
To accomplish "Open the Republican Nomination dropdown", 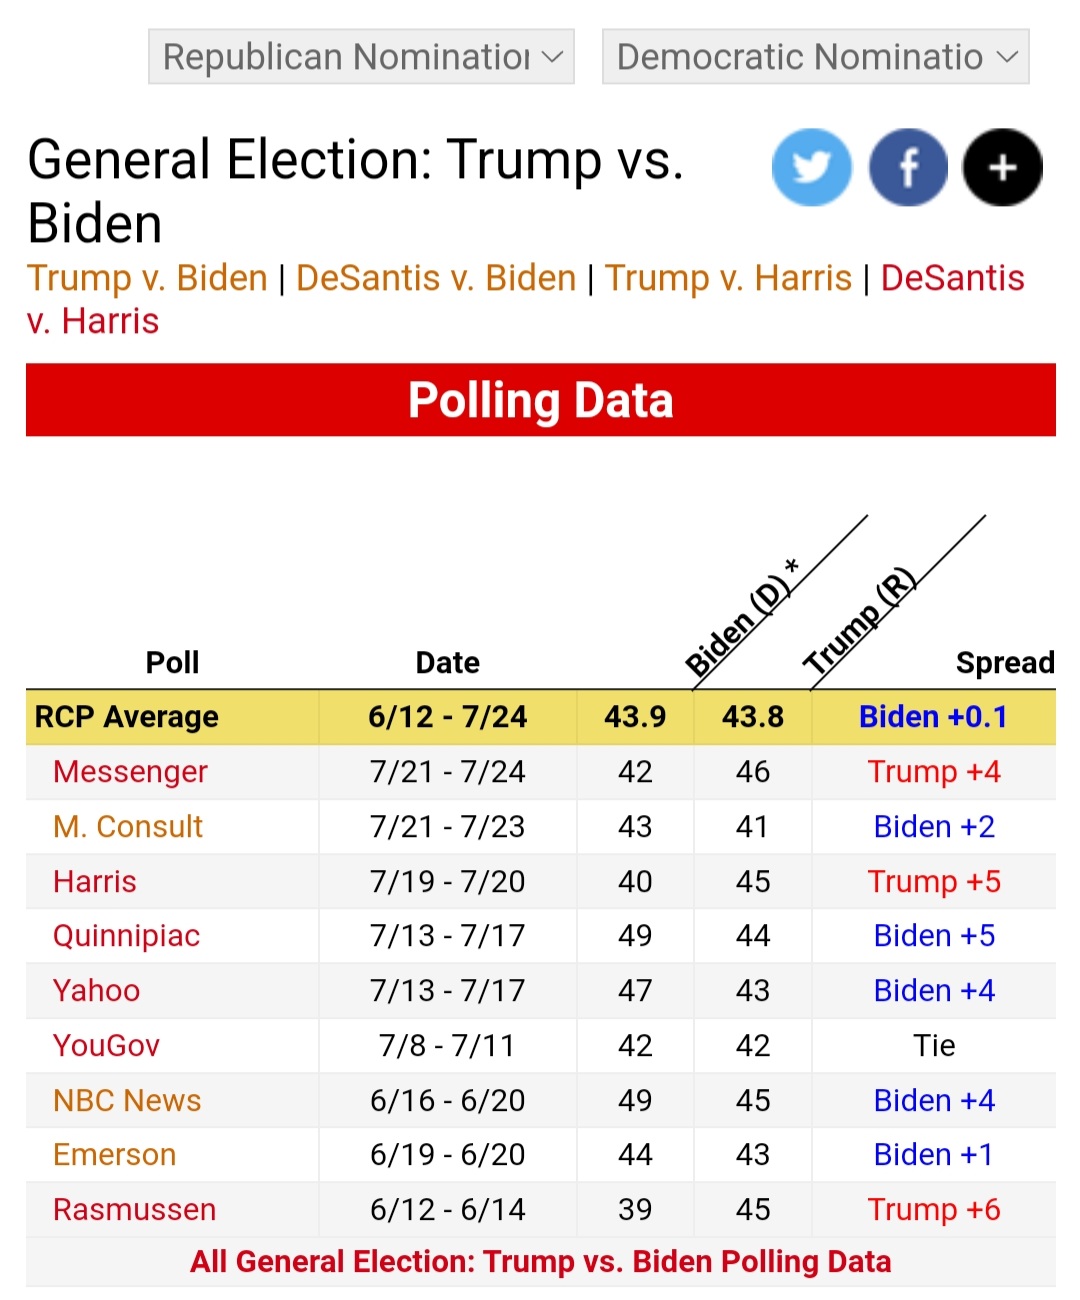I will pyautogui.click(x=361, y=57).
